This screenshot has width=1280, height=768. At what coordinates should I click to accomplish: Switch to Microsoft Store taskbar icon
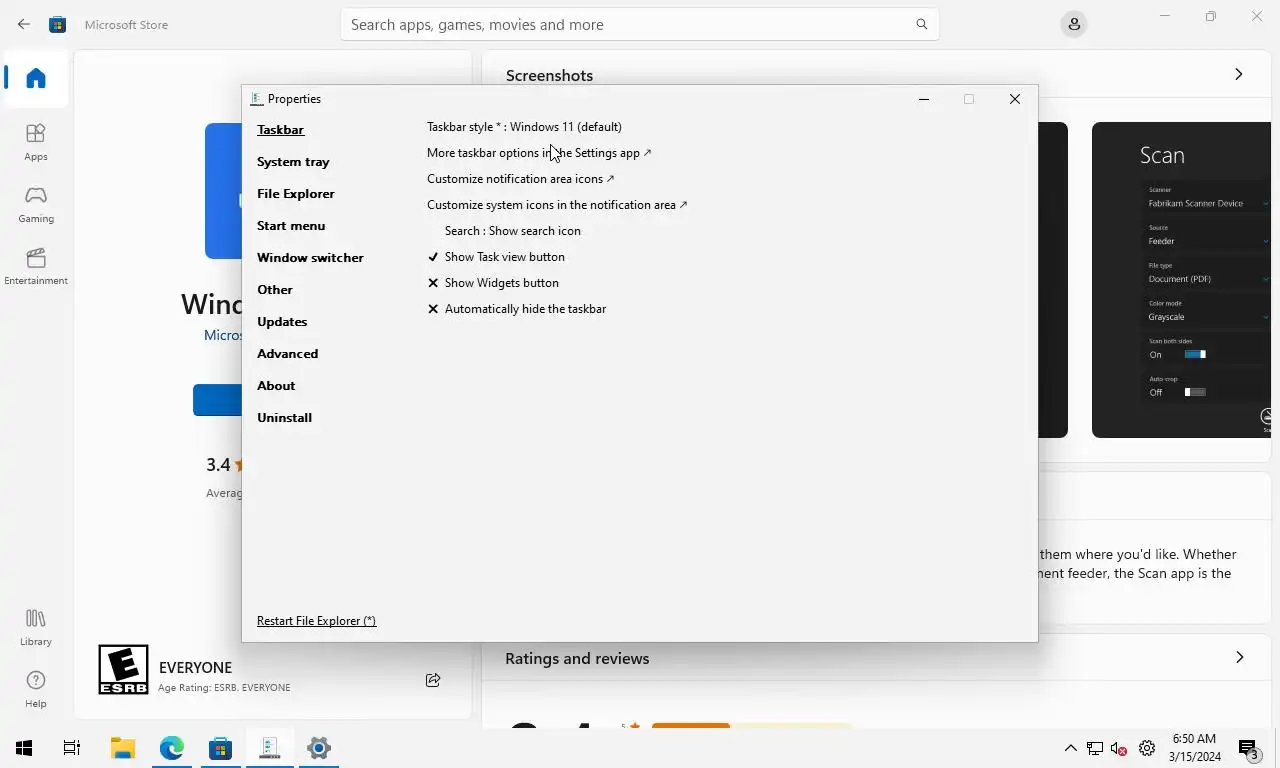221,748
